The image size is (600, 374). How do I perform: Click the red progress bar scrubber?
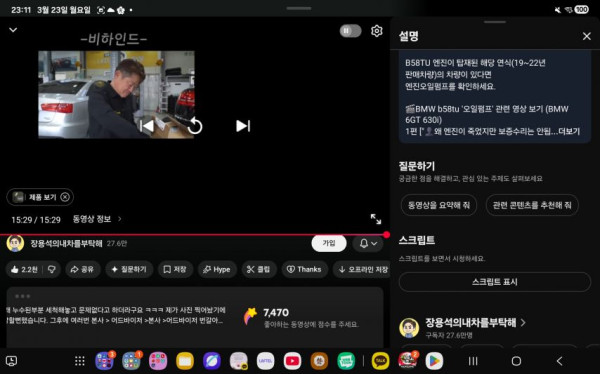click(x=386, y=235)
